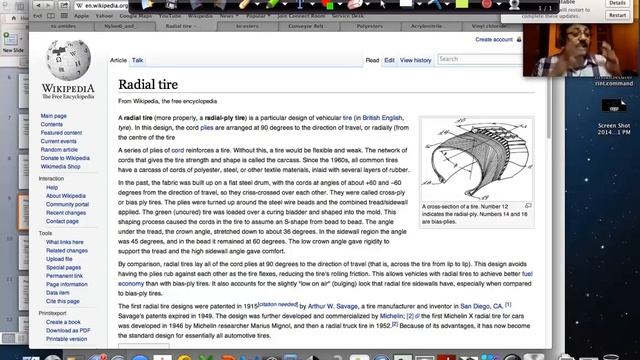
Task: Select the Article tab
Action: (x=118, y=60)
